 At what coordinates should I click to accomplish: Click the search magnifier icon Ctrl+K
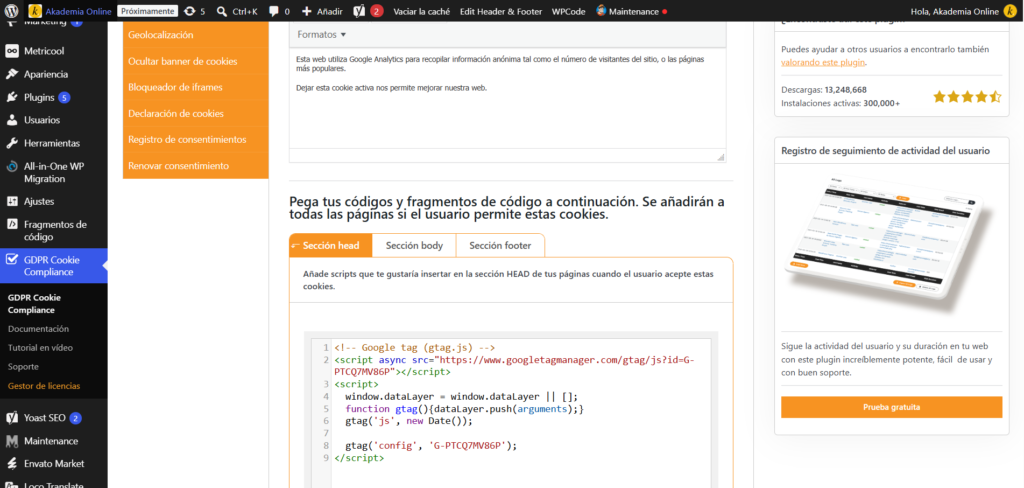click(x=221, y=11)
